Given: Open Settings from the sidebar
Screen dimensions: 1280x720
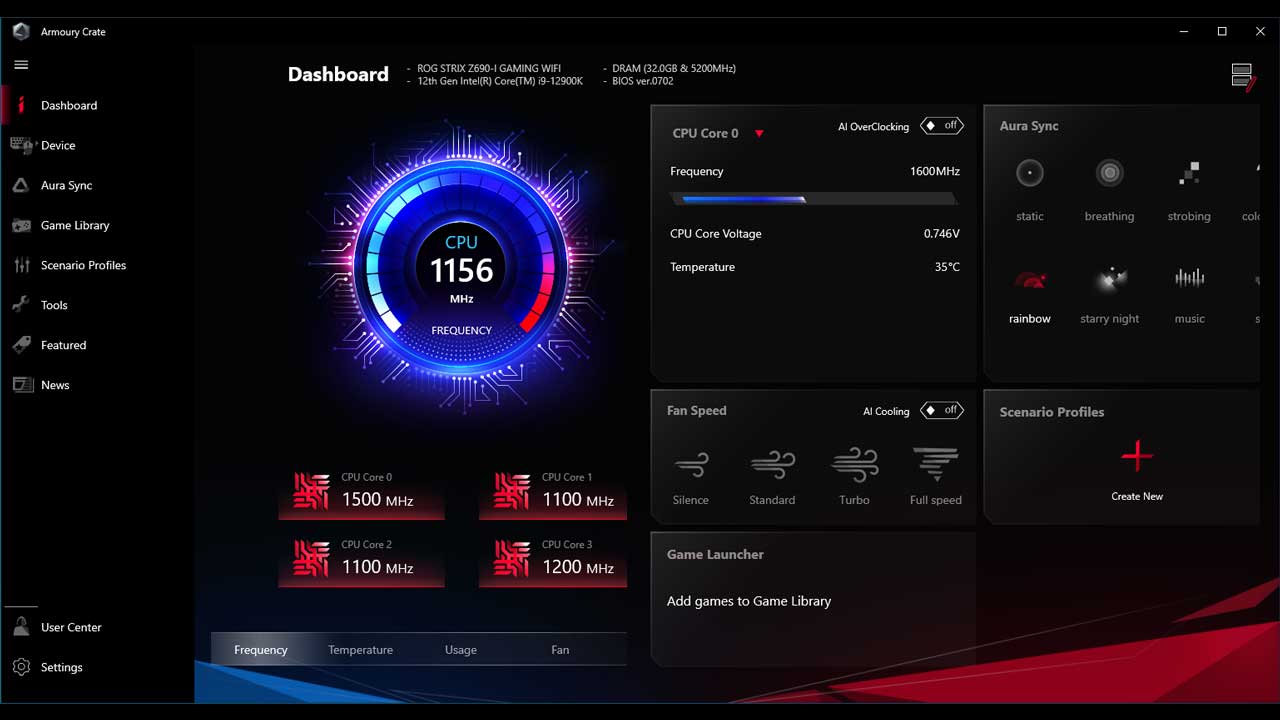Looking at the screenshot, I should coord(61,667).
